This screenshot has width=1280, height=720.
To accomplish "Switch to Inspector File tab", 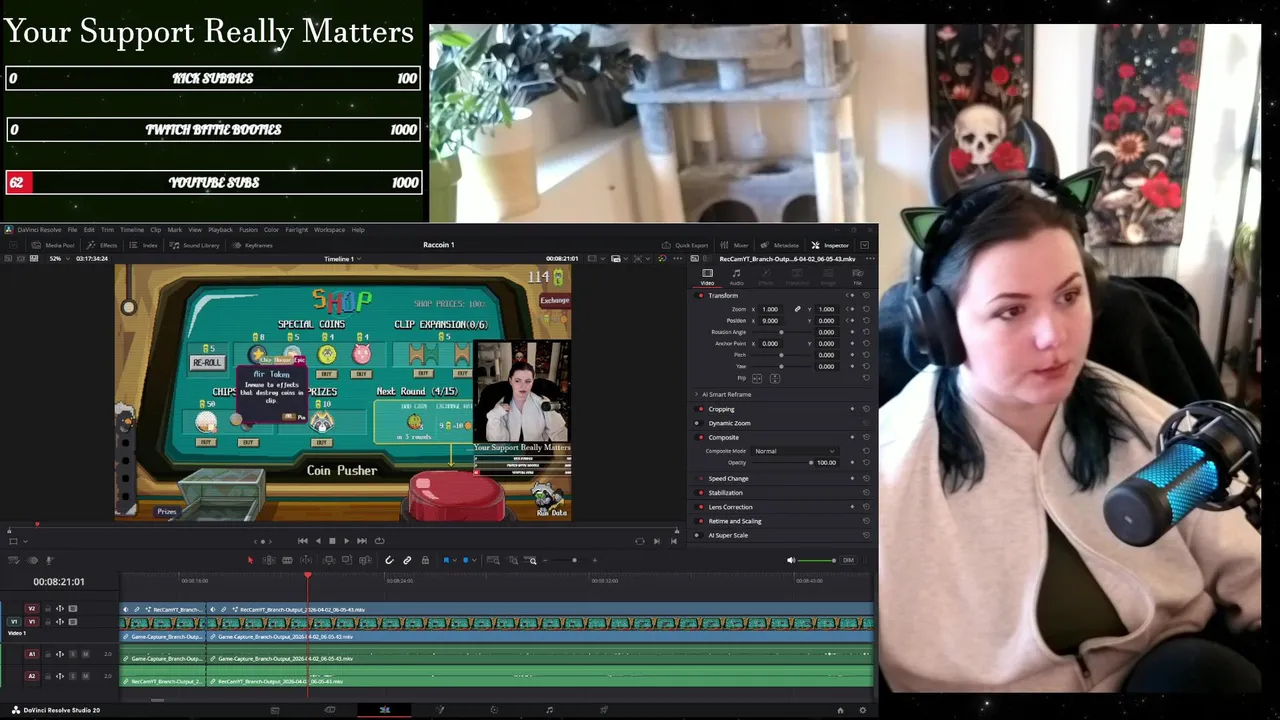I will click(x=857, y=277).
